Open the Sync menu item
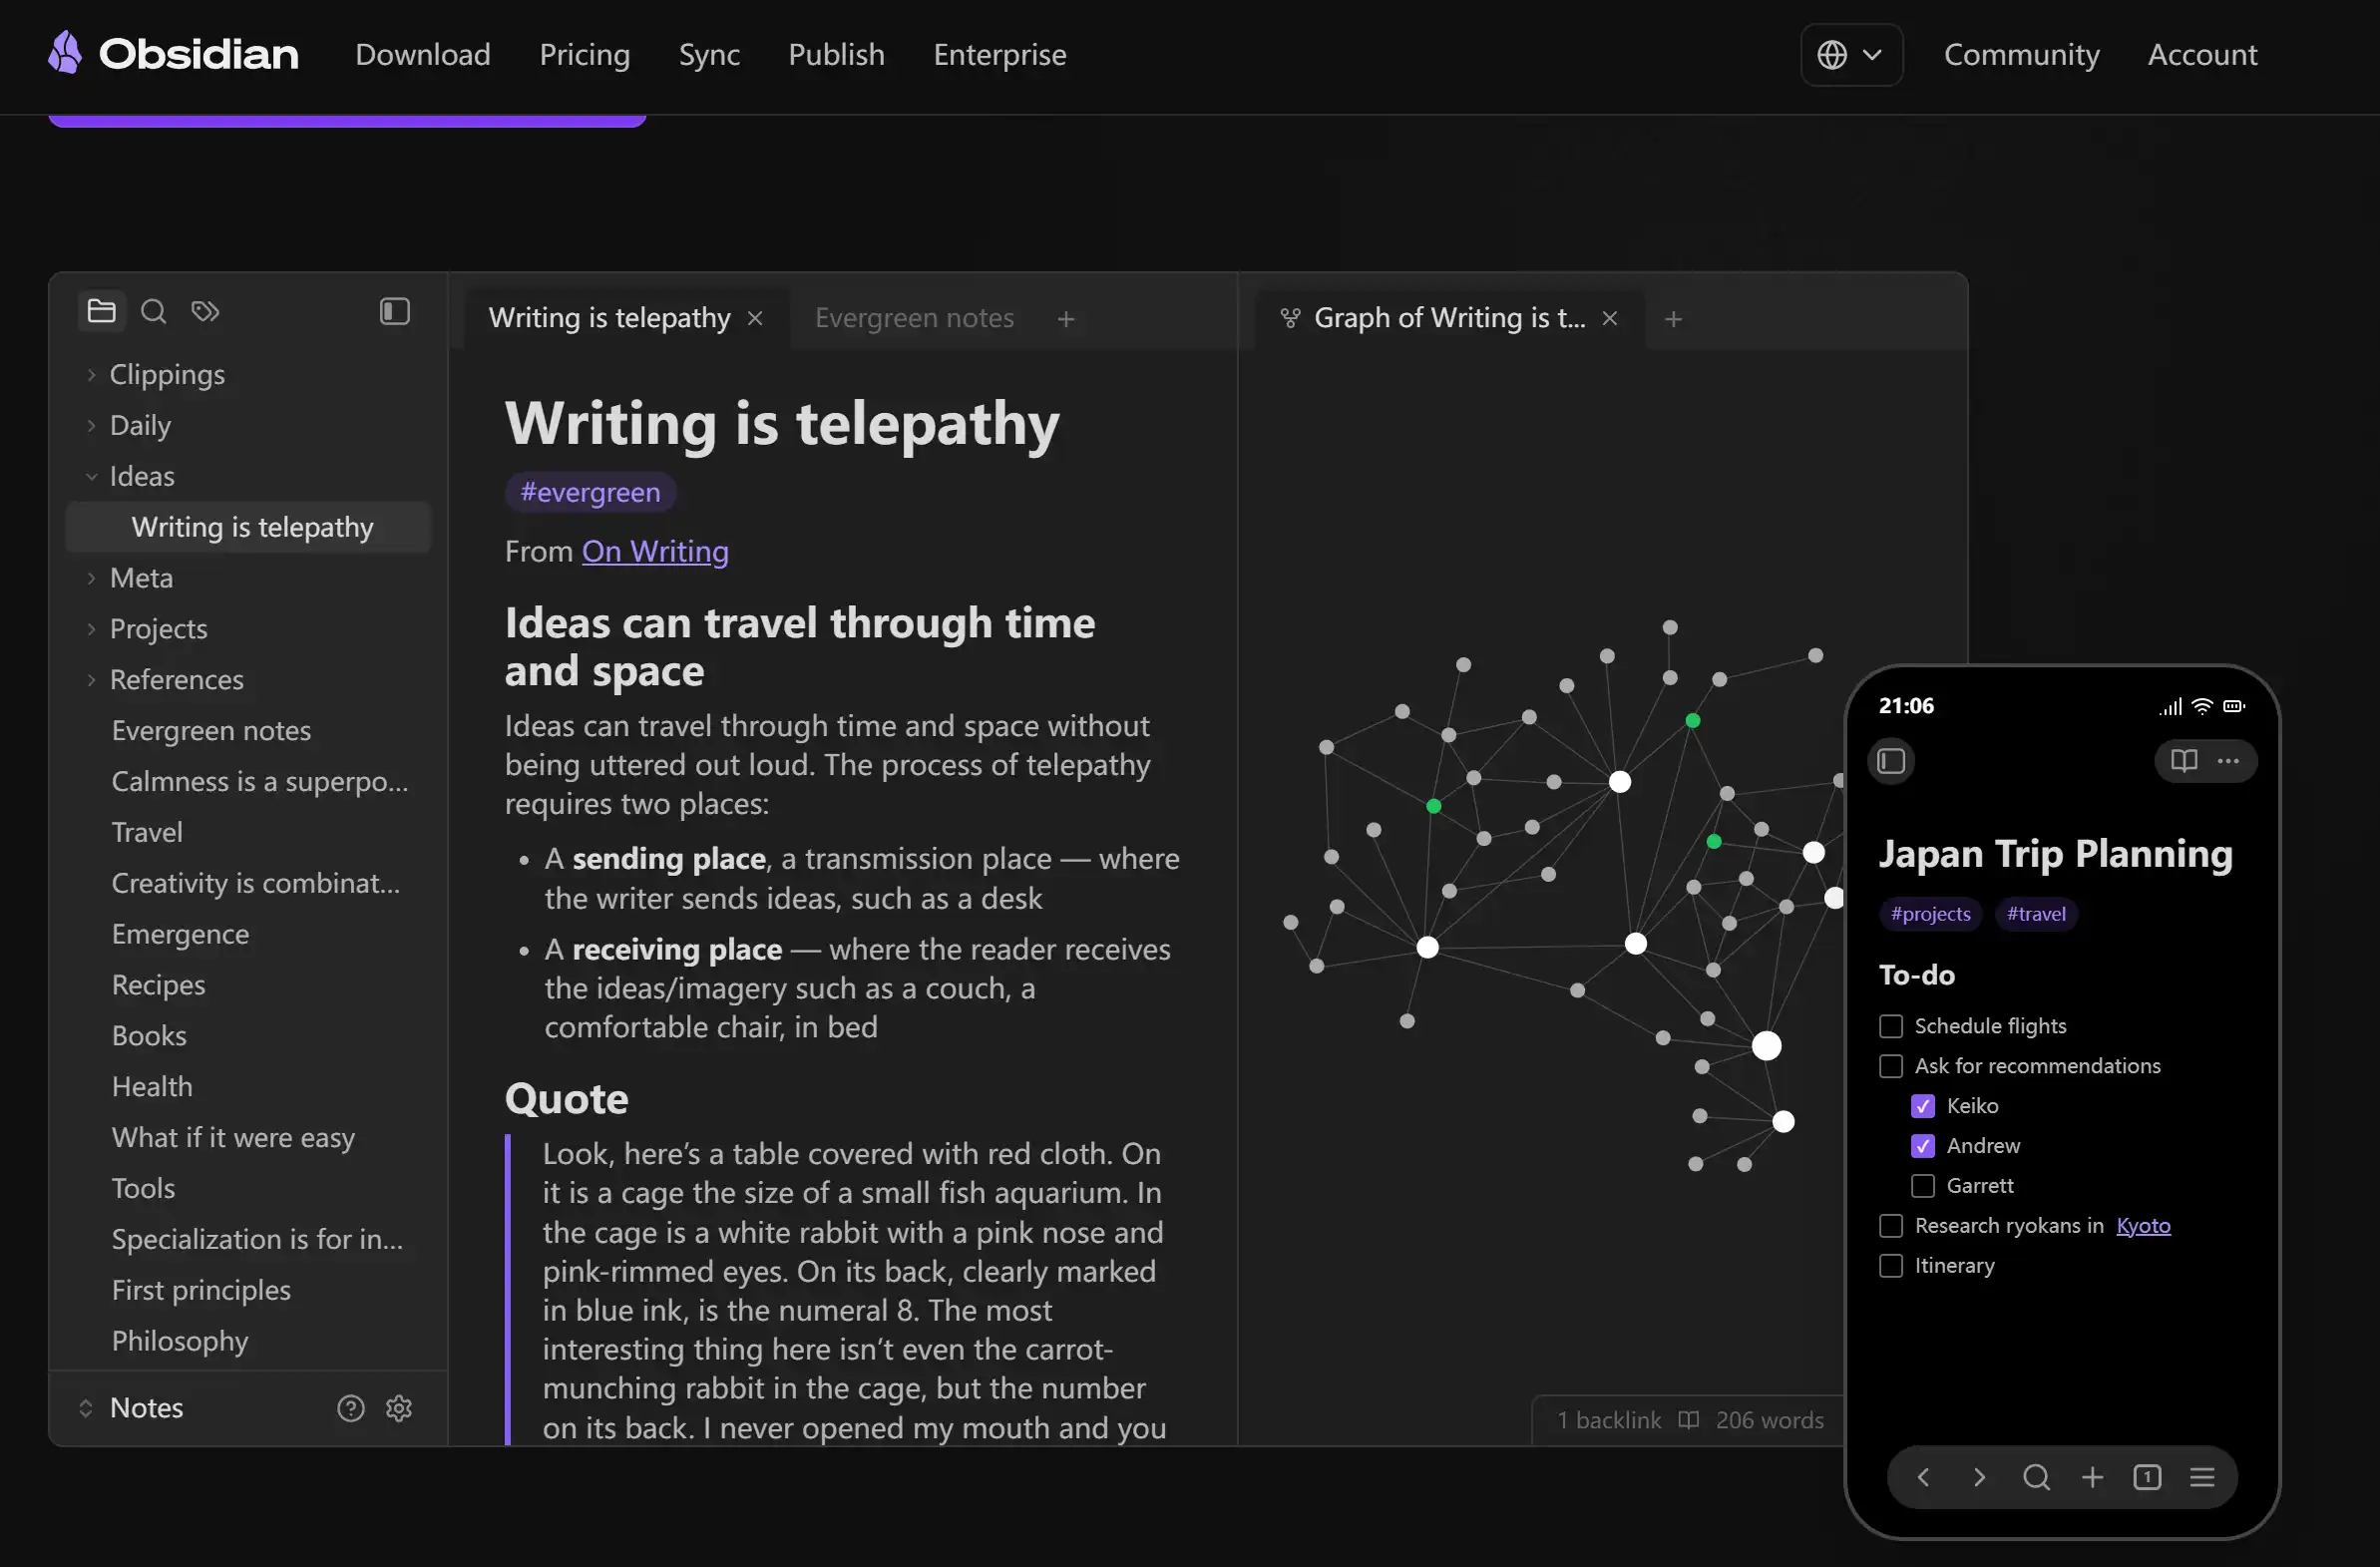This screenshot has height=1567, width=2380. tap(709, 54)
